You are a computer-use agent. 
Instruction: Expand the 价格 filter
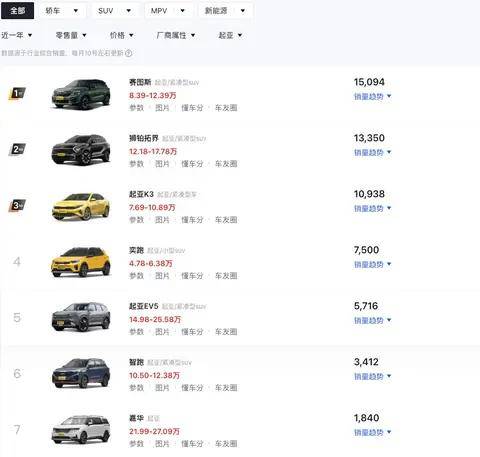click(x=122, y=35)
